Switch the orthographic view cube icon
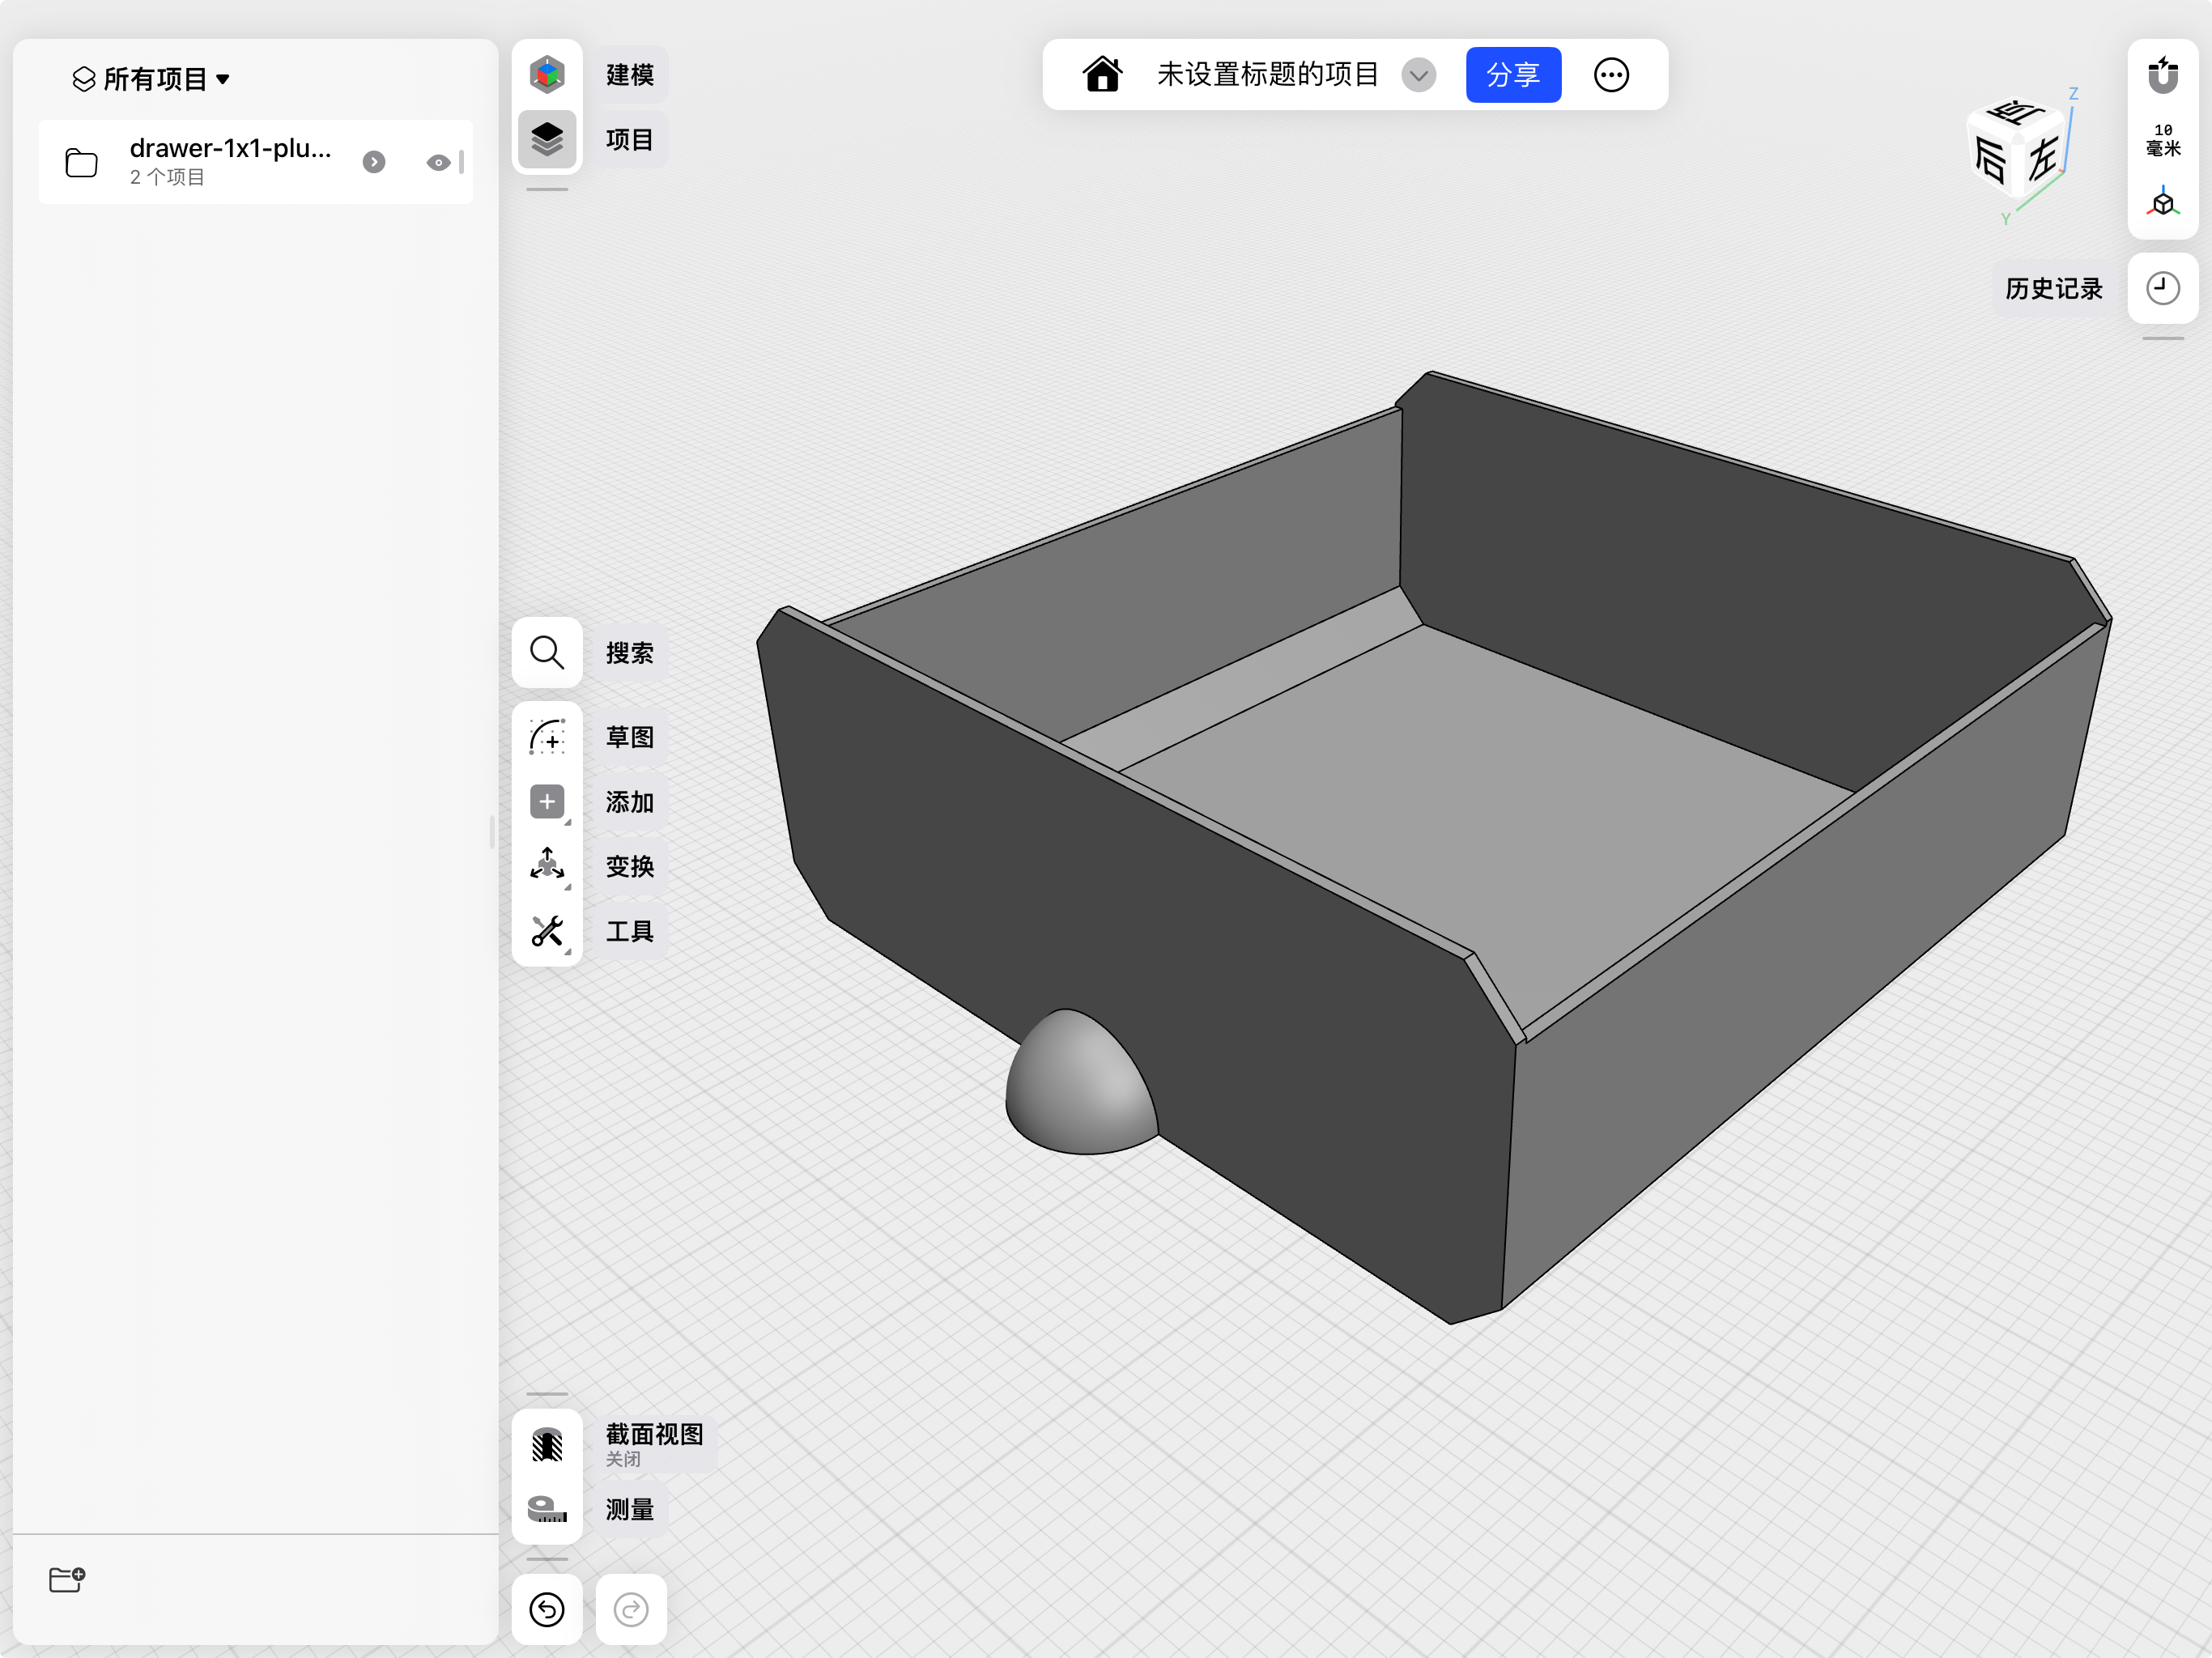 tap(2163, 202)
